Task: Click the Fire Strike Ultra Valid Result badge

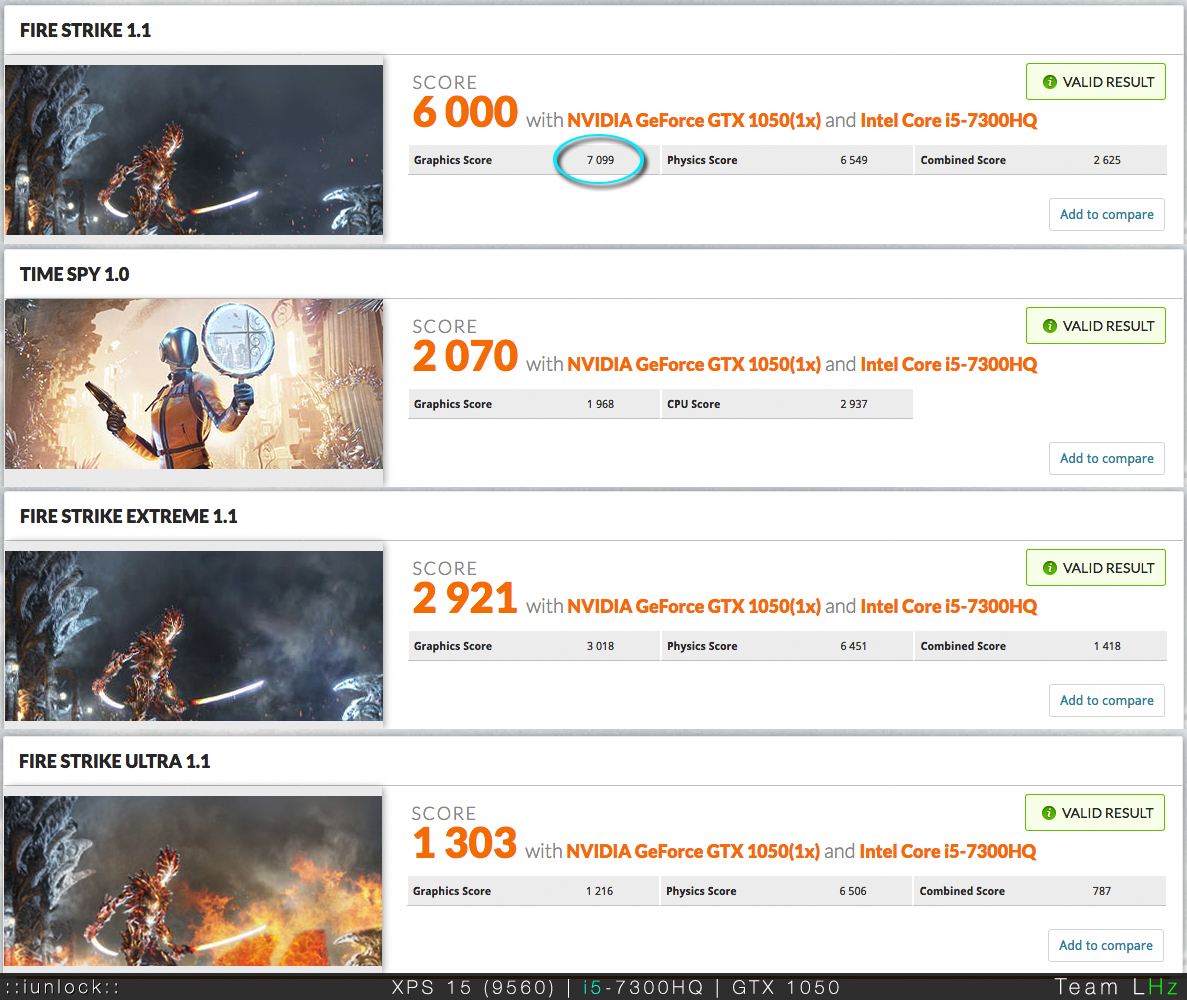Action: (1095, 812)
